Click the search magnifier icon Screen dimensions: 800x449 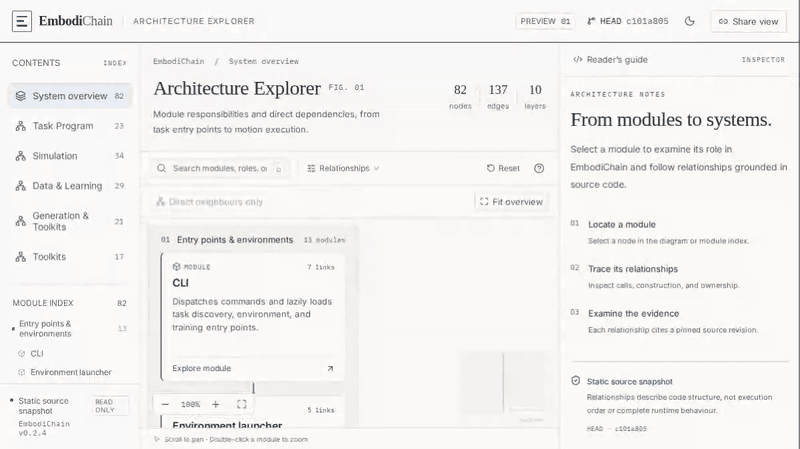tap(161, 168)
